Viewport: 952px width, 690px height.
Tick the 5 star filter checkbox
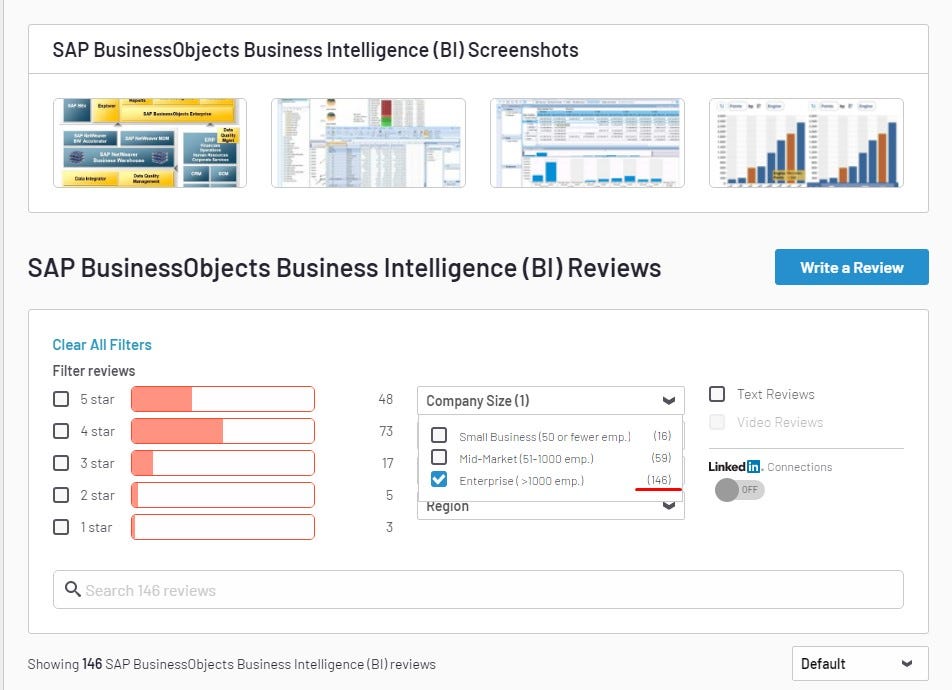pos(61,399)
